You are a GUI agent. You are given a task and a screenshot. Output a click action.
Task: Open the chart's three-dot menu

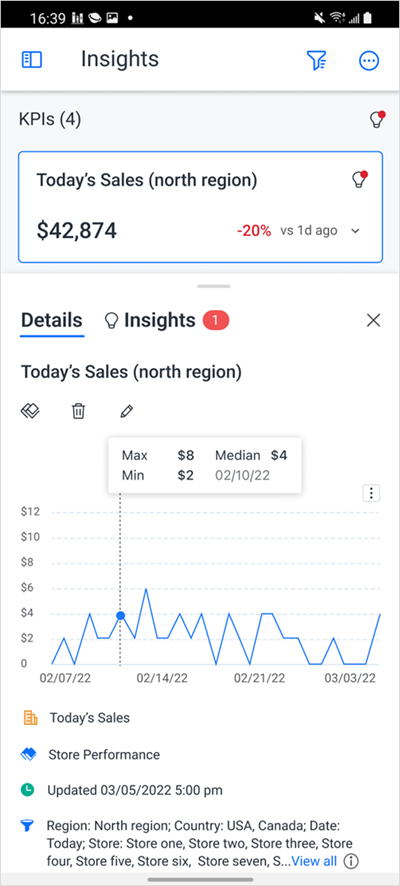pos(371,493)
